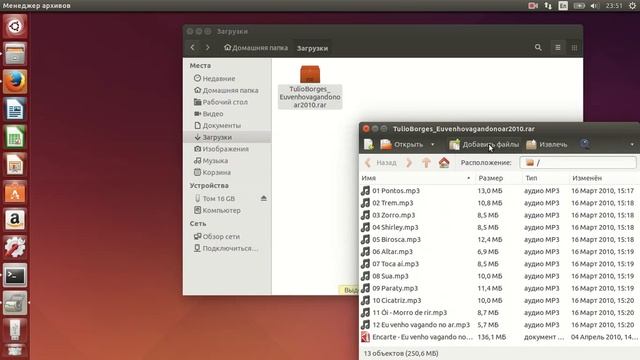Click forward arrow in Загрузки file manager

coord(207,47)
